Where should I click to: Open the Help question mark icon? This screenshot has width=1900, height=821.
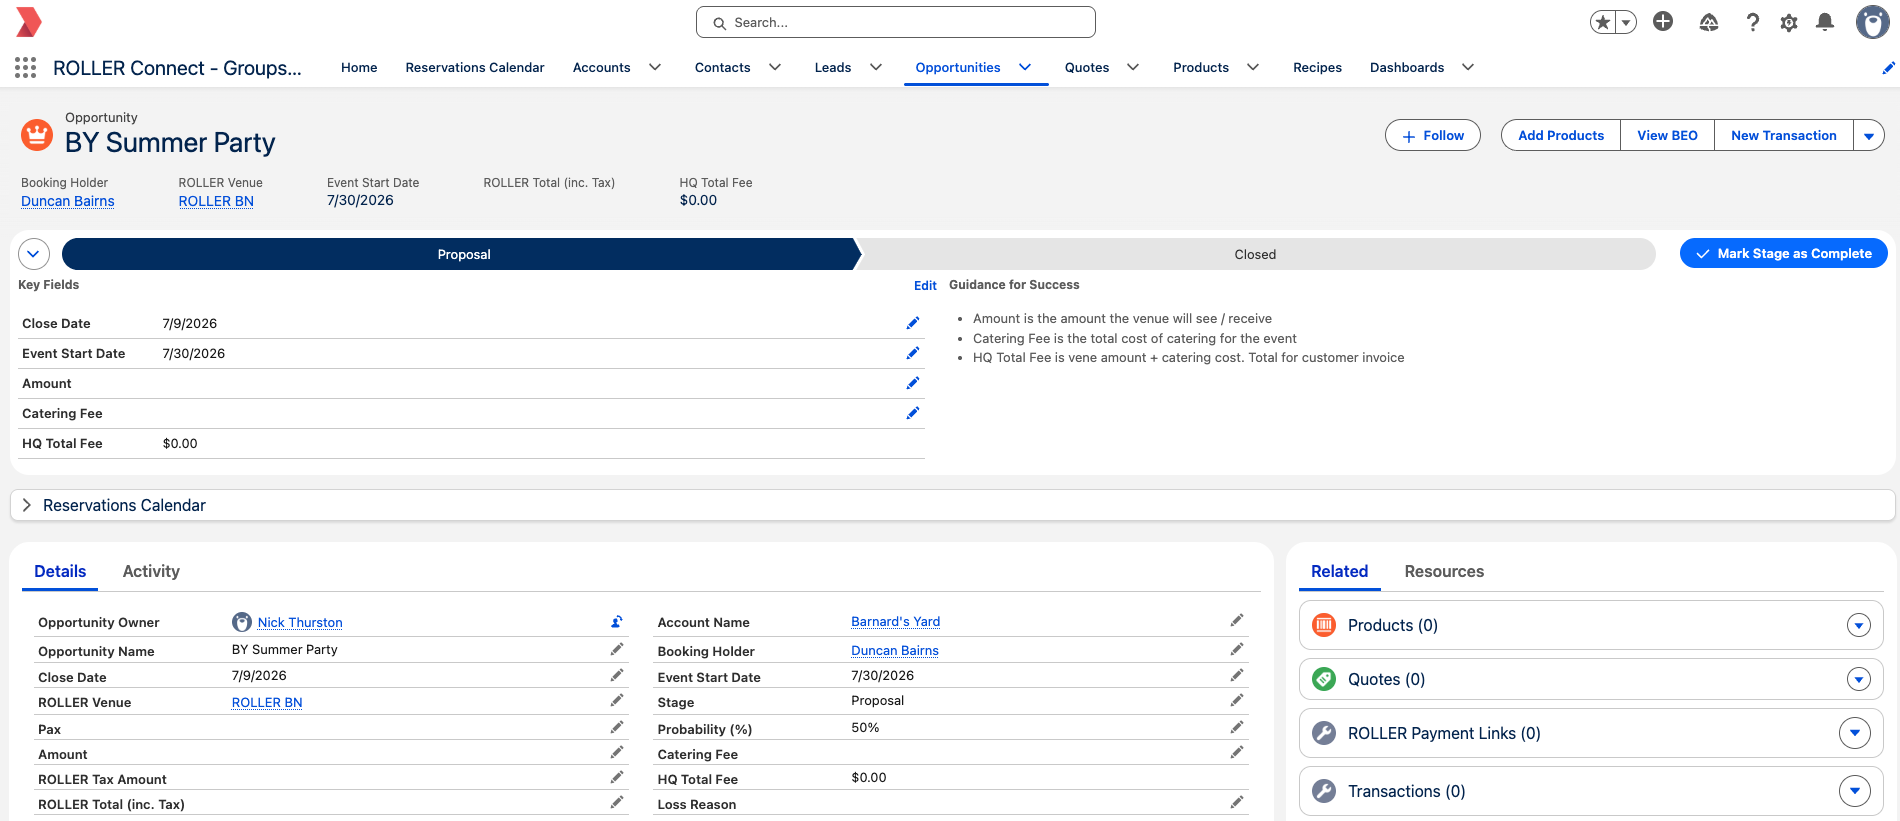(x=1753, y=22)
